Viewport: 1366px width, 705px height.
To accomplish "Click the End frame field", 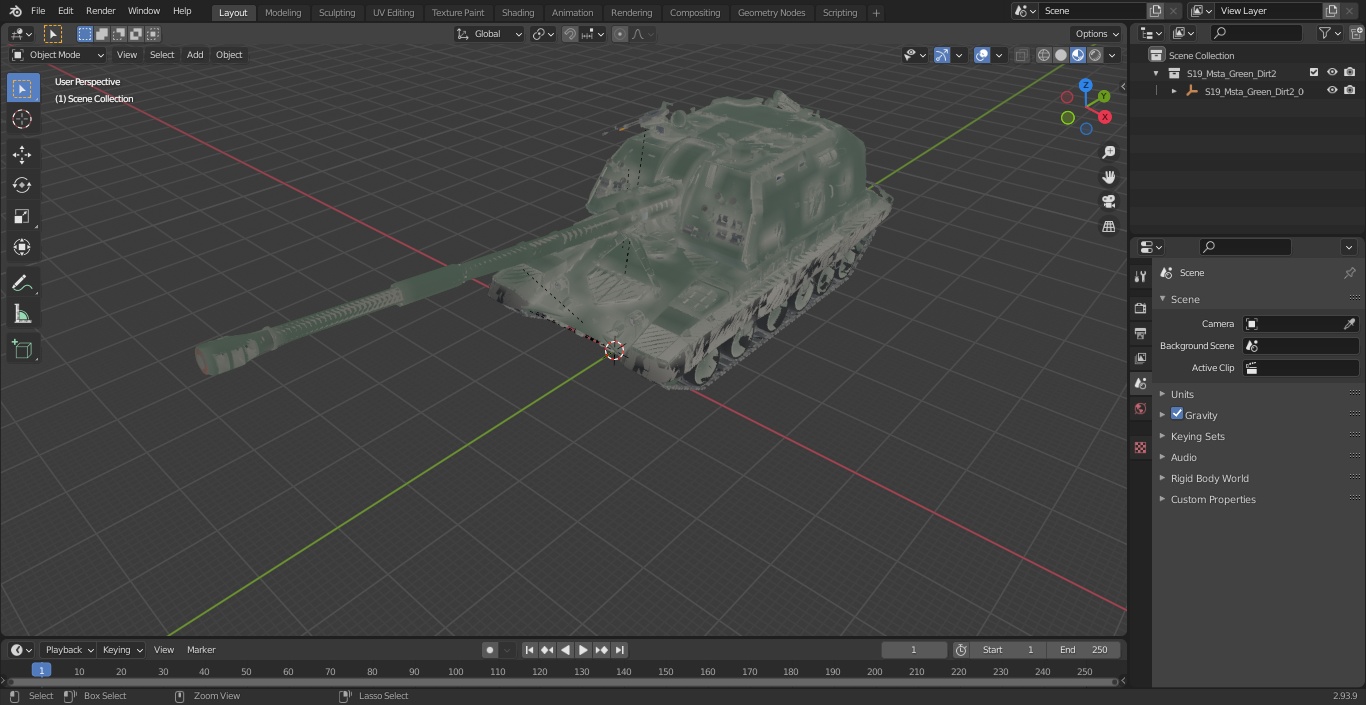I will 1084,650.
